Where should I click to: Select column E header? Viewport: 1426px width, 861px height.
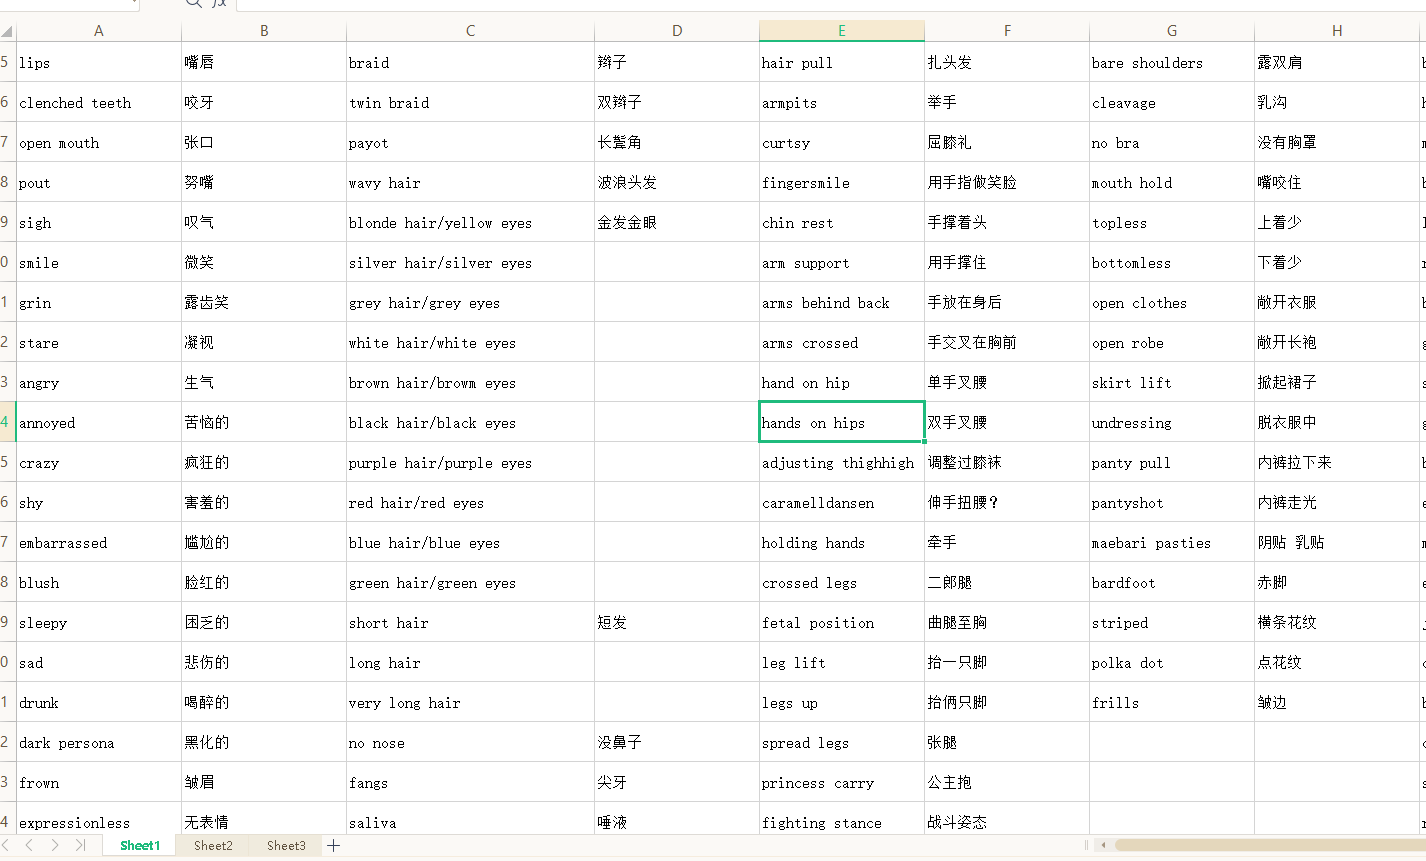tap(841, 31)
